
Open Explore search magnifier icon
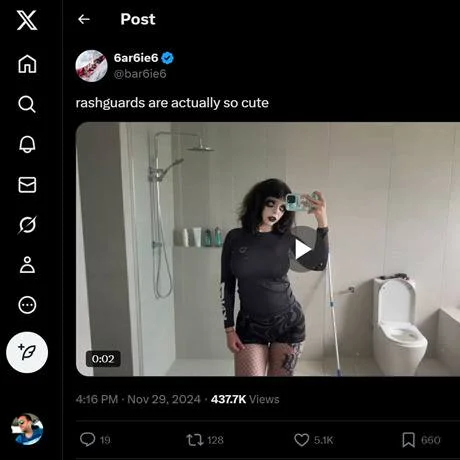coord(27,104)
